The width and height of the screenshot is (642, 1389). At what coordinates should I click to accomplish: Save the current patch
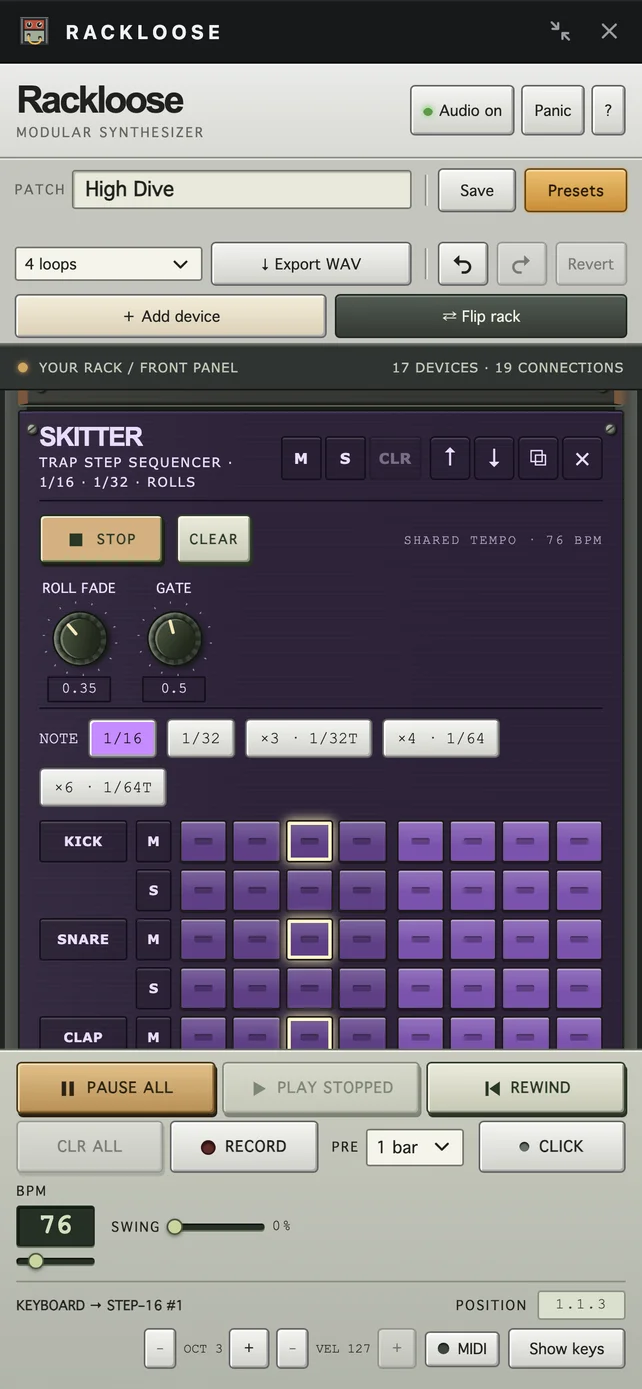pyautogui.click(x=477, y=190)
